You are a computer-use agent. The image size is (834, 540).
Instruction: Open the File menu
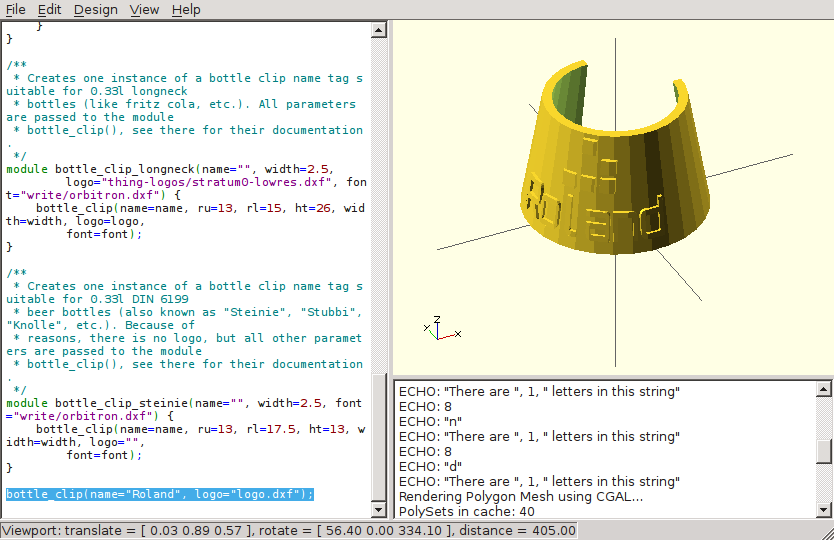16,10
